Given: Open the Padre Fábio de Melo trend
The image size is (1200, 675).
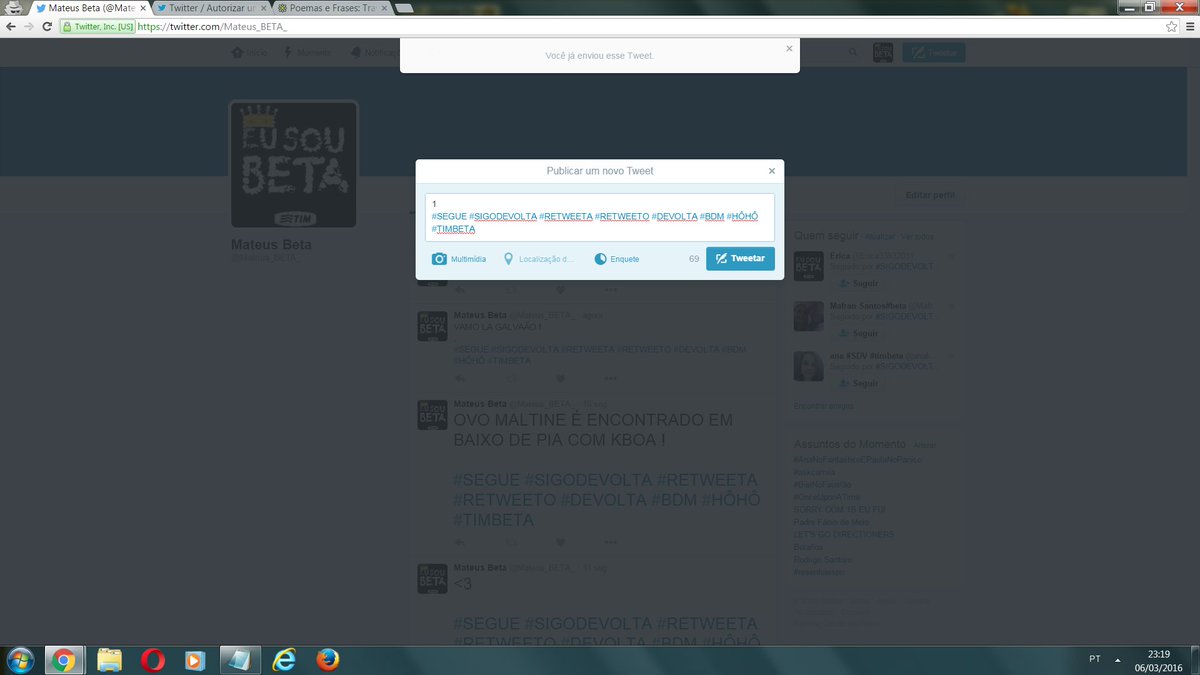Looking at the screenshot, I should click(x=830, y=522).
